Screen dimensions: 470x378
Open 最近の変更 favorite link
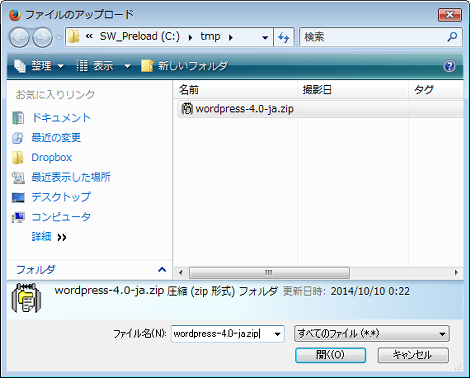(x=56, y=137)
